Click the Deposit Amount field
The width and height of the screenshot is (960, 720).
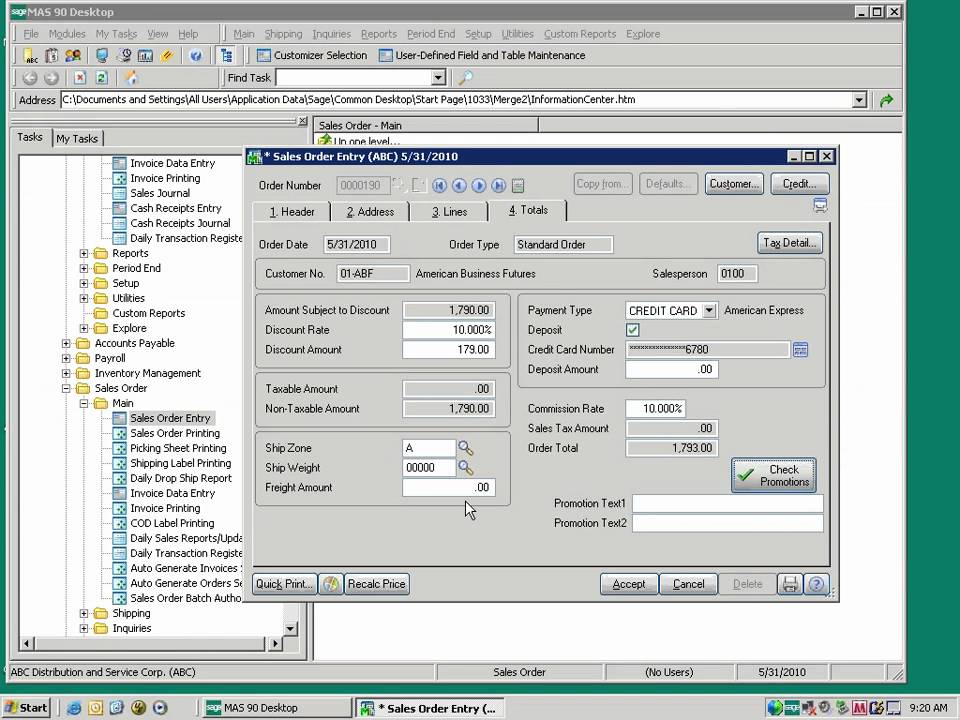pyautogui.click(x=671, y=369)
